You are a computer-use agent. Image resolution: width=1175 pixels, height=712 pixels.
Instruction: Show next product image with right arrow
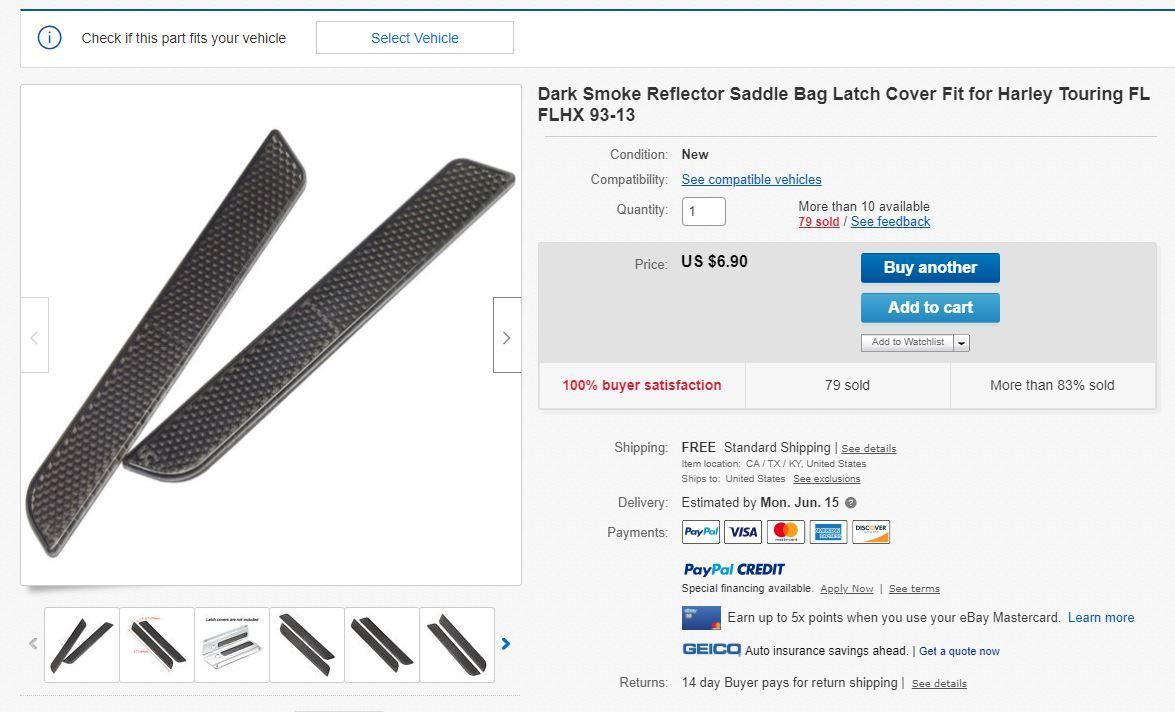click(x=506, y=336)
